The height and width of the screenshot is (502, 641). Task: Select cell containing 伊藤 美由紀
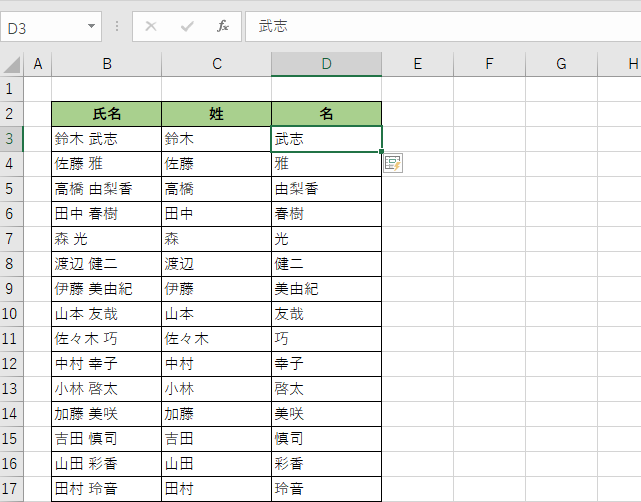click(x=107, y=289)
